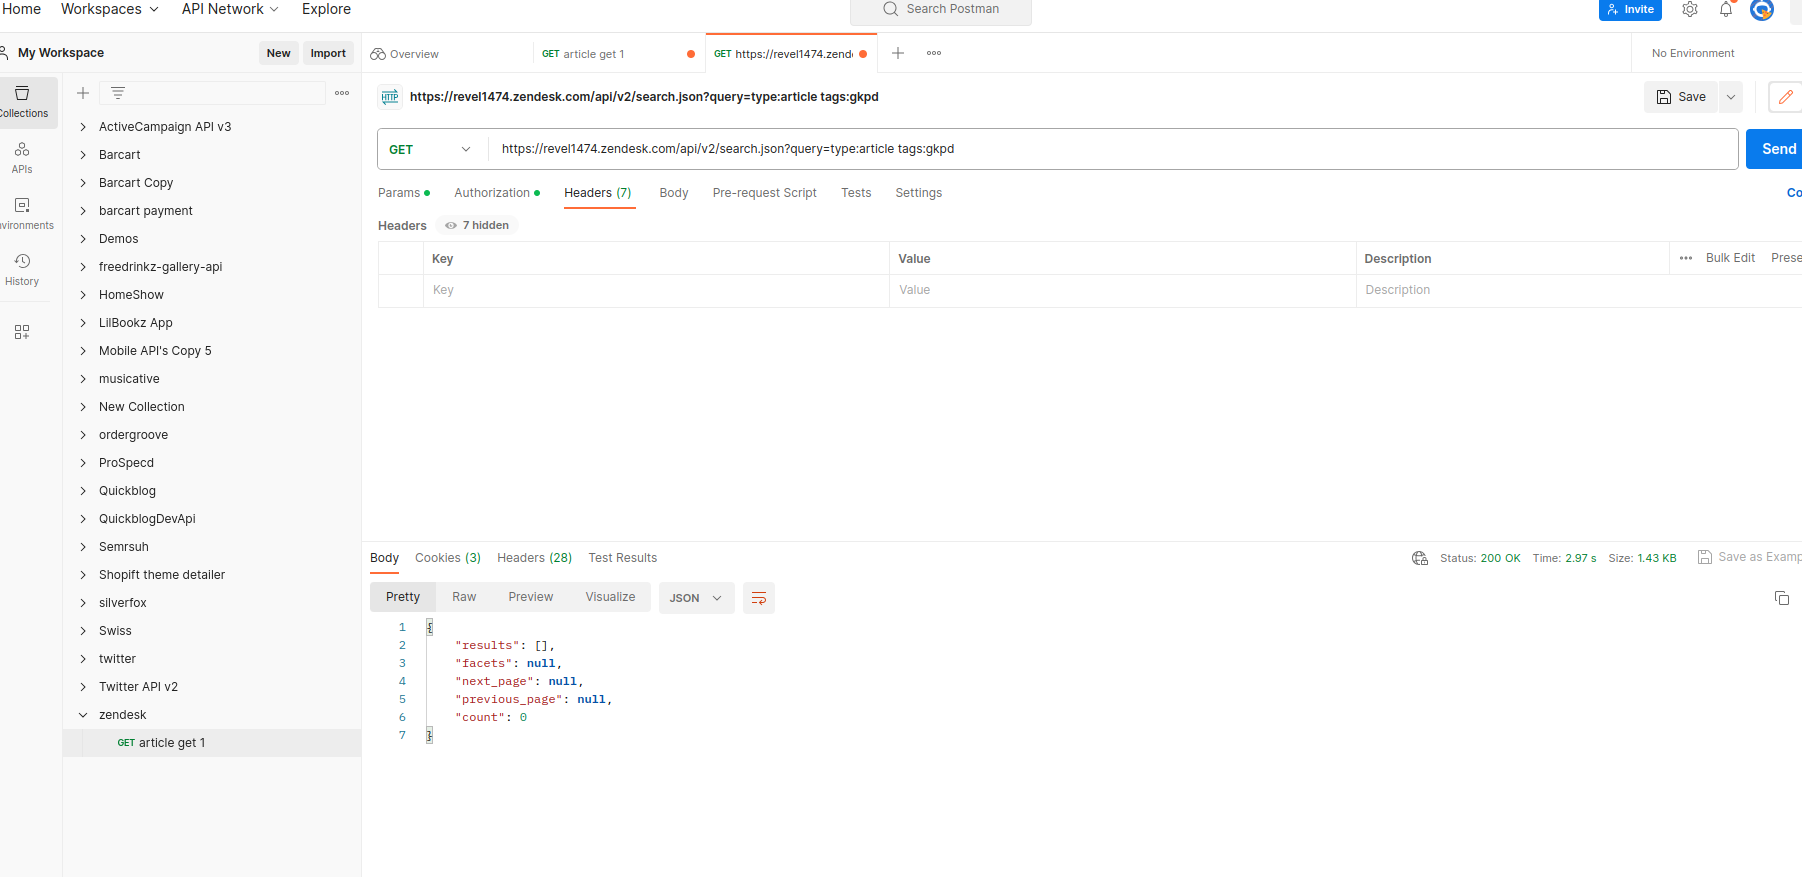1802x877 pixels.
Task: Open article get 1 request in zendesk
Action: tap(212, 743)
